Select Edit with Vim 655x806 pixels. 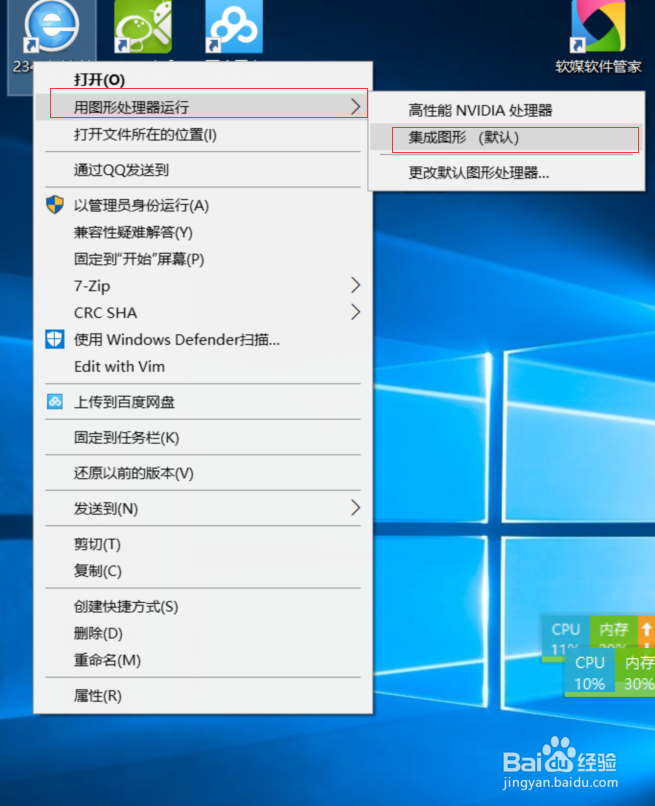point(203,366)
